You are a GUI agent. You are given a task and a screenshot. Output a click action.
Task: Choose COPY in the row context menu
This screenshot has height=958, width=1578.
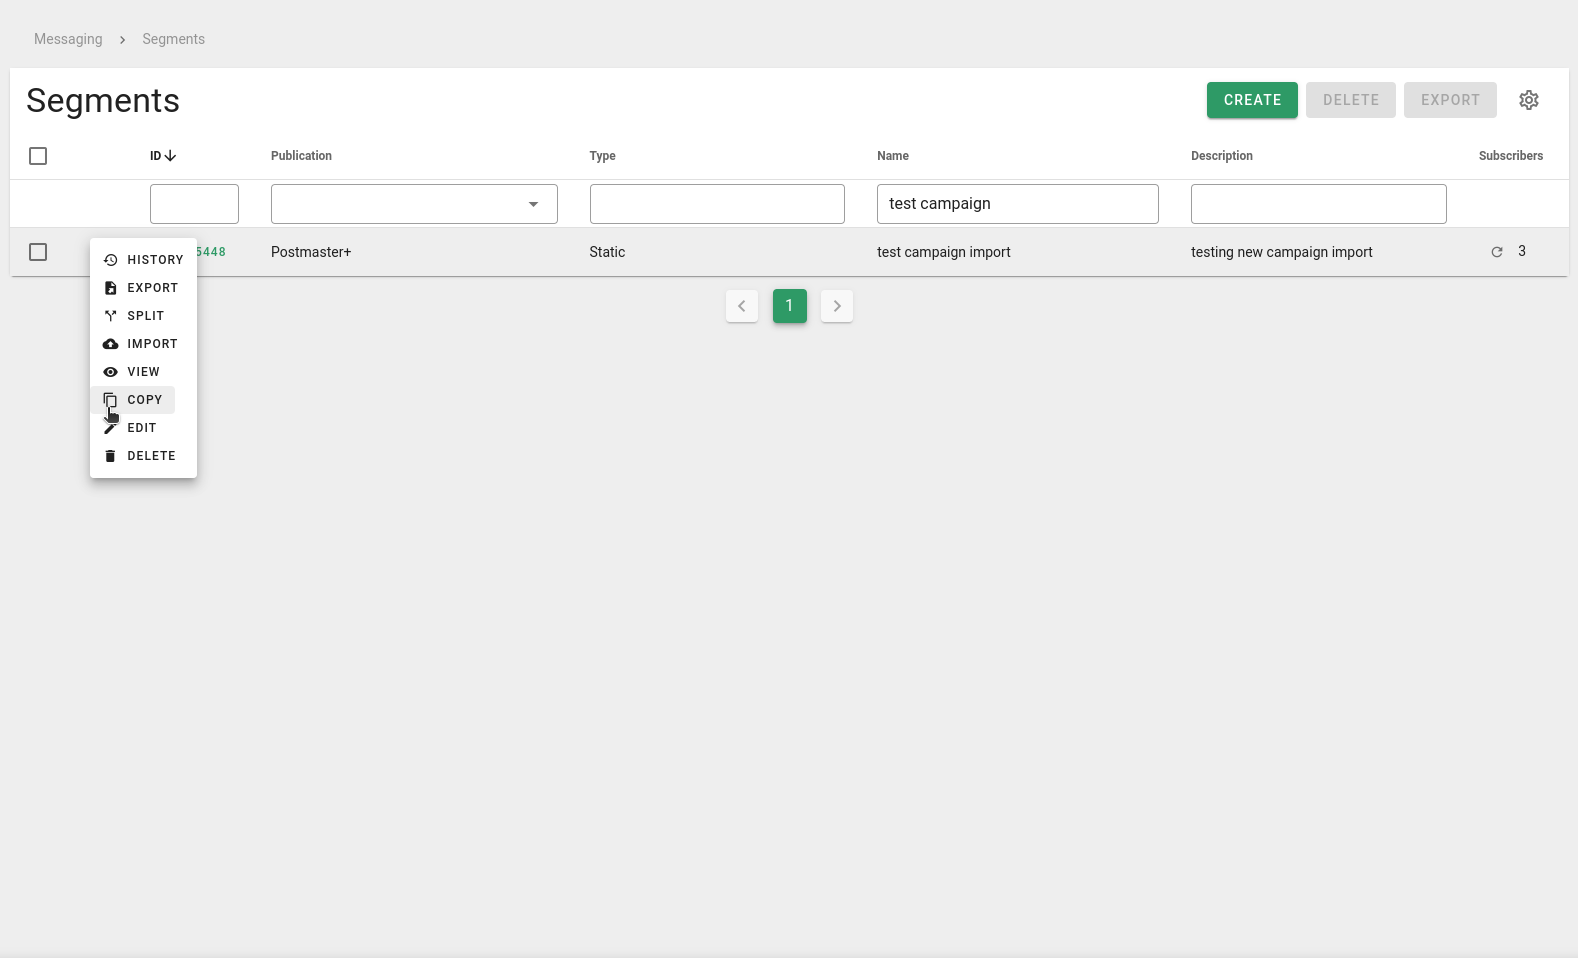[133, 400]
